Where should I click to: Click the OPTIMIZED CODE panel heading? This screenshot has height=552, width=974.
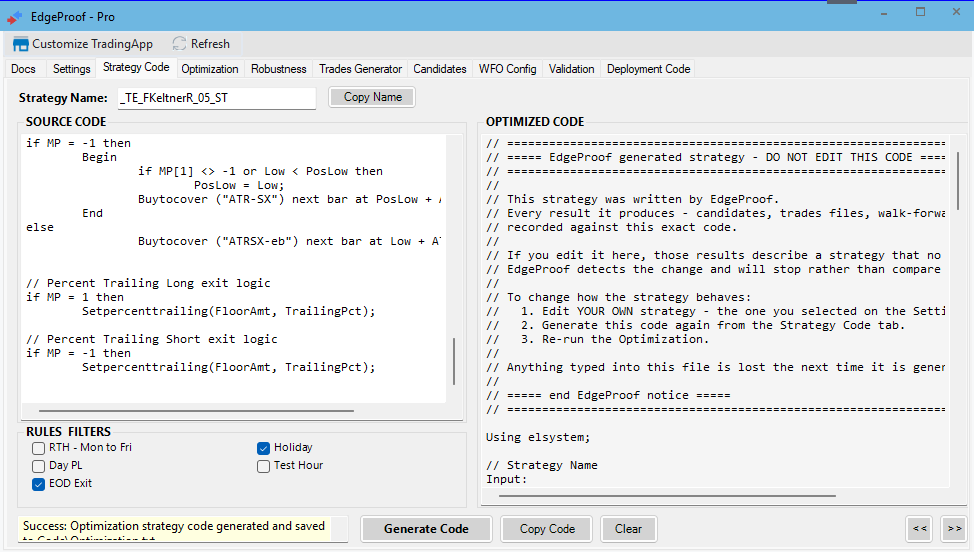coord(535,122)
